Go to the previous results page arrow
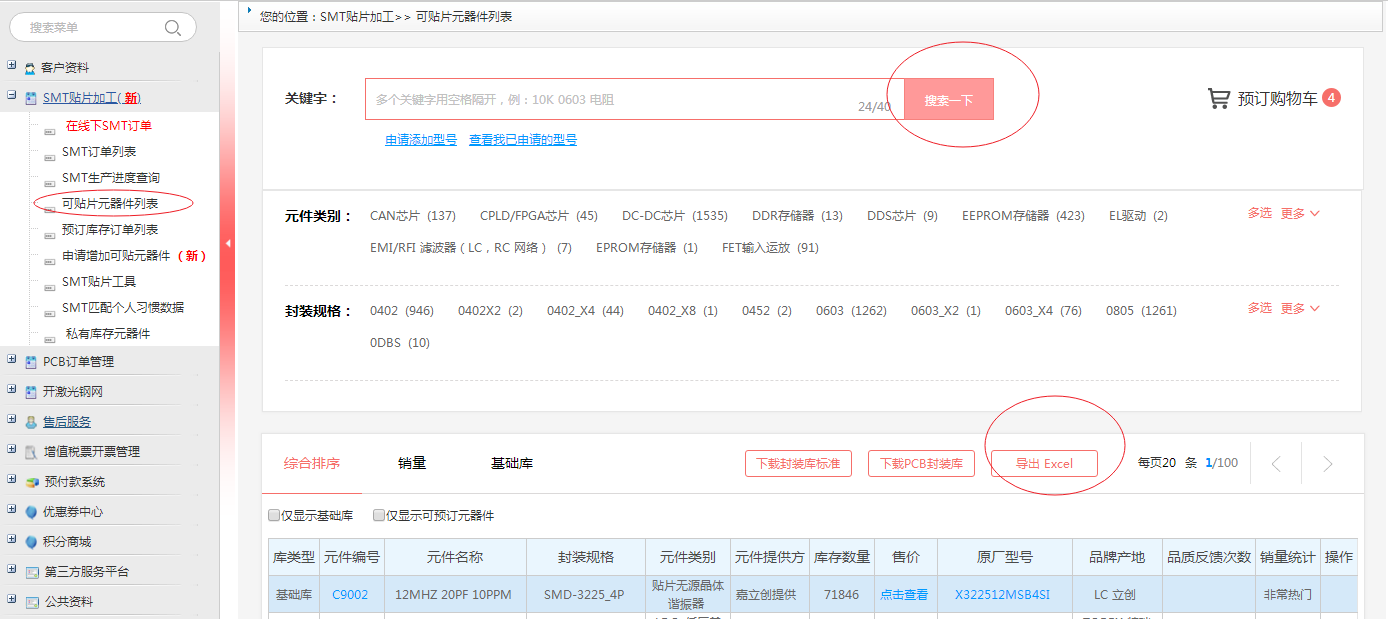The image size is (1388, 619). tap(1276, 464)
